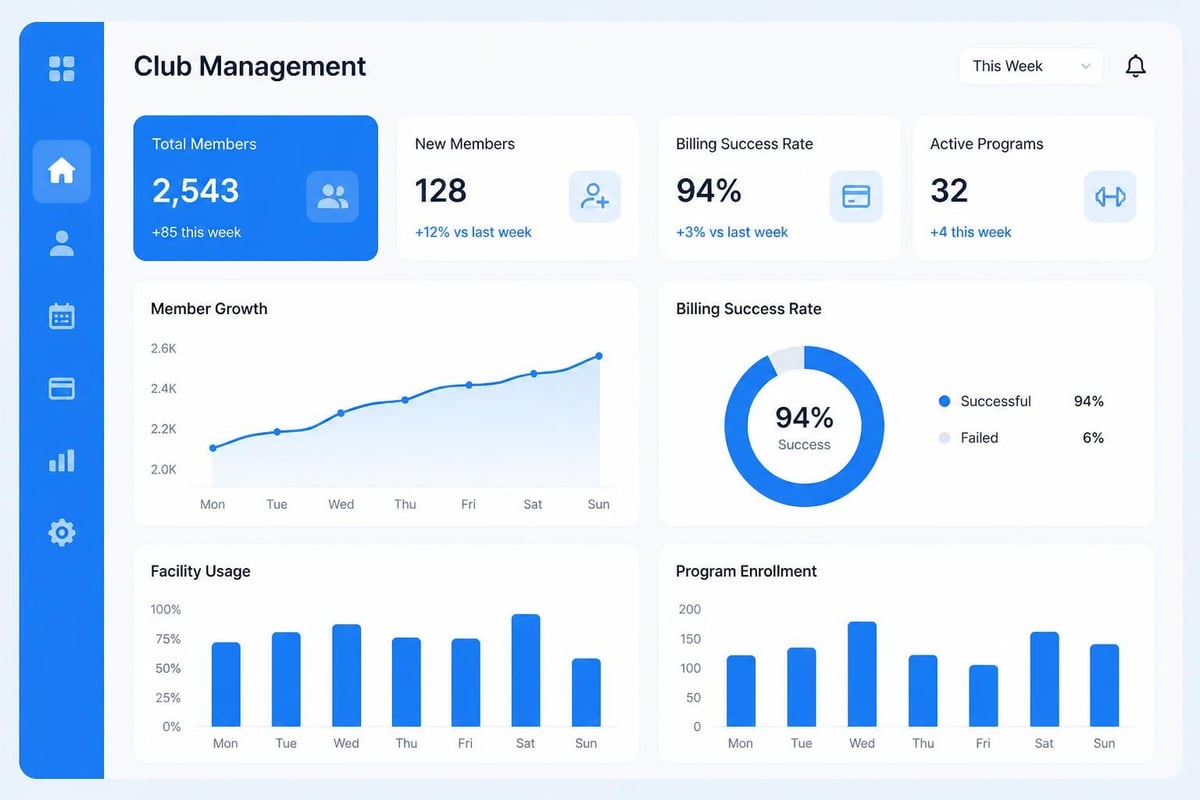Click the +85 this week text

(x=196, y=232)
